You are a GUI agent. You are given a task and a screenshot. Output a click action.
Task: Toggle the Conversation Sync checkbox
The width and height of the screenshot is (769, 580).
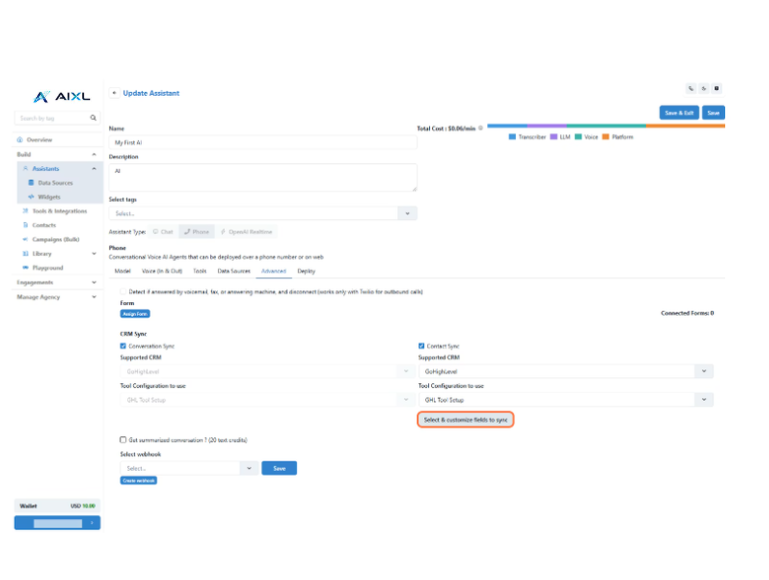[x=123, y=346]
